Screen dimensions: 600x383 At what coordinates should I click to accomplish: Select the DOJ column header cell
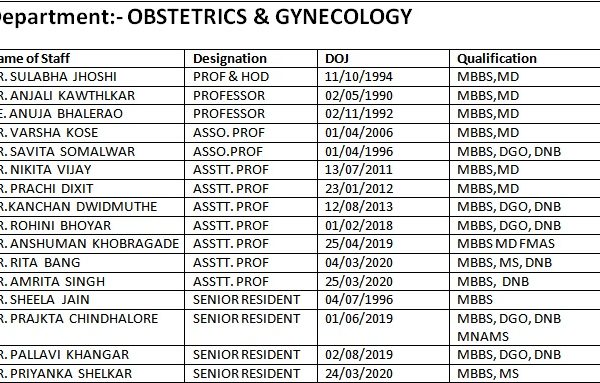[x=383, y=59]
